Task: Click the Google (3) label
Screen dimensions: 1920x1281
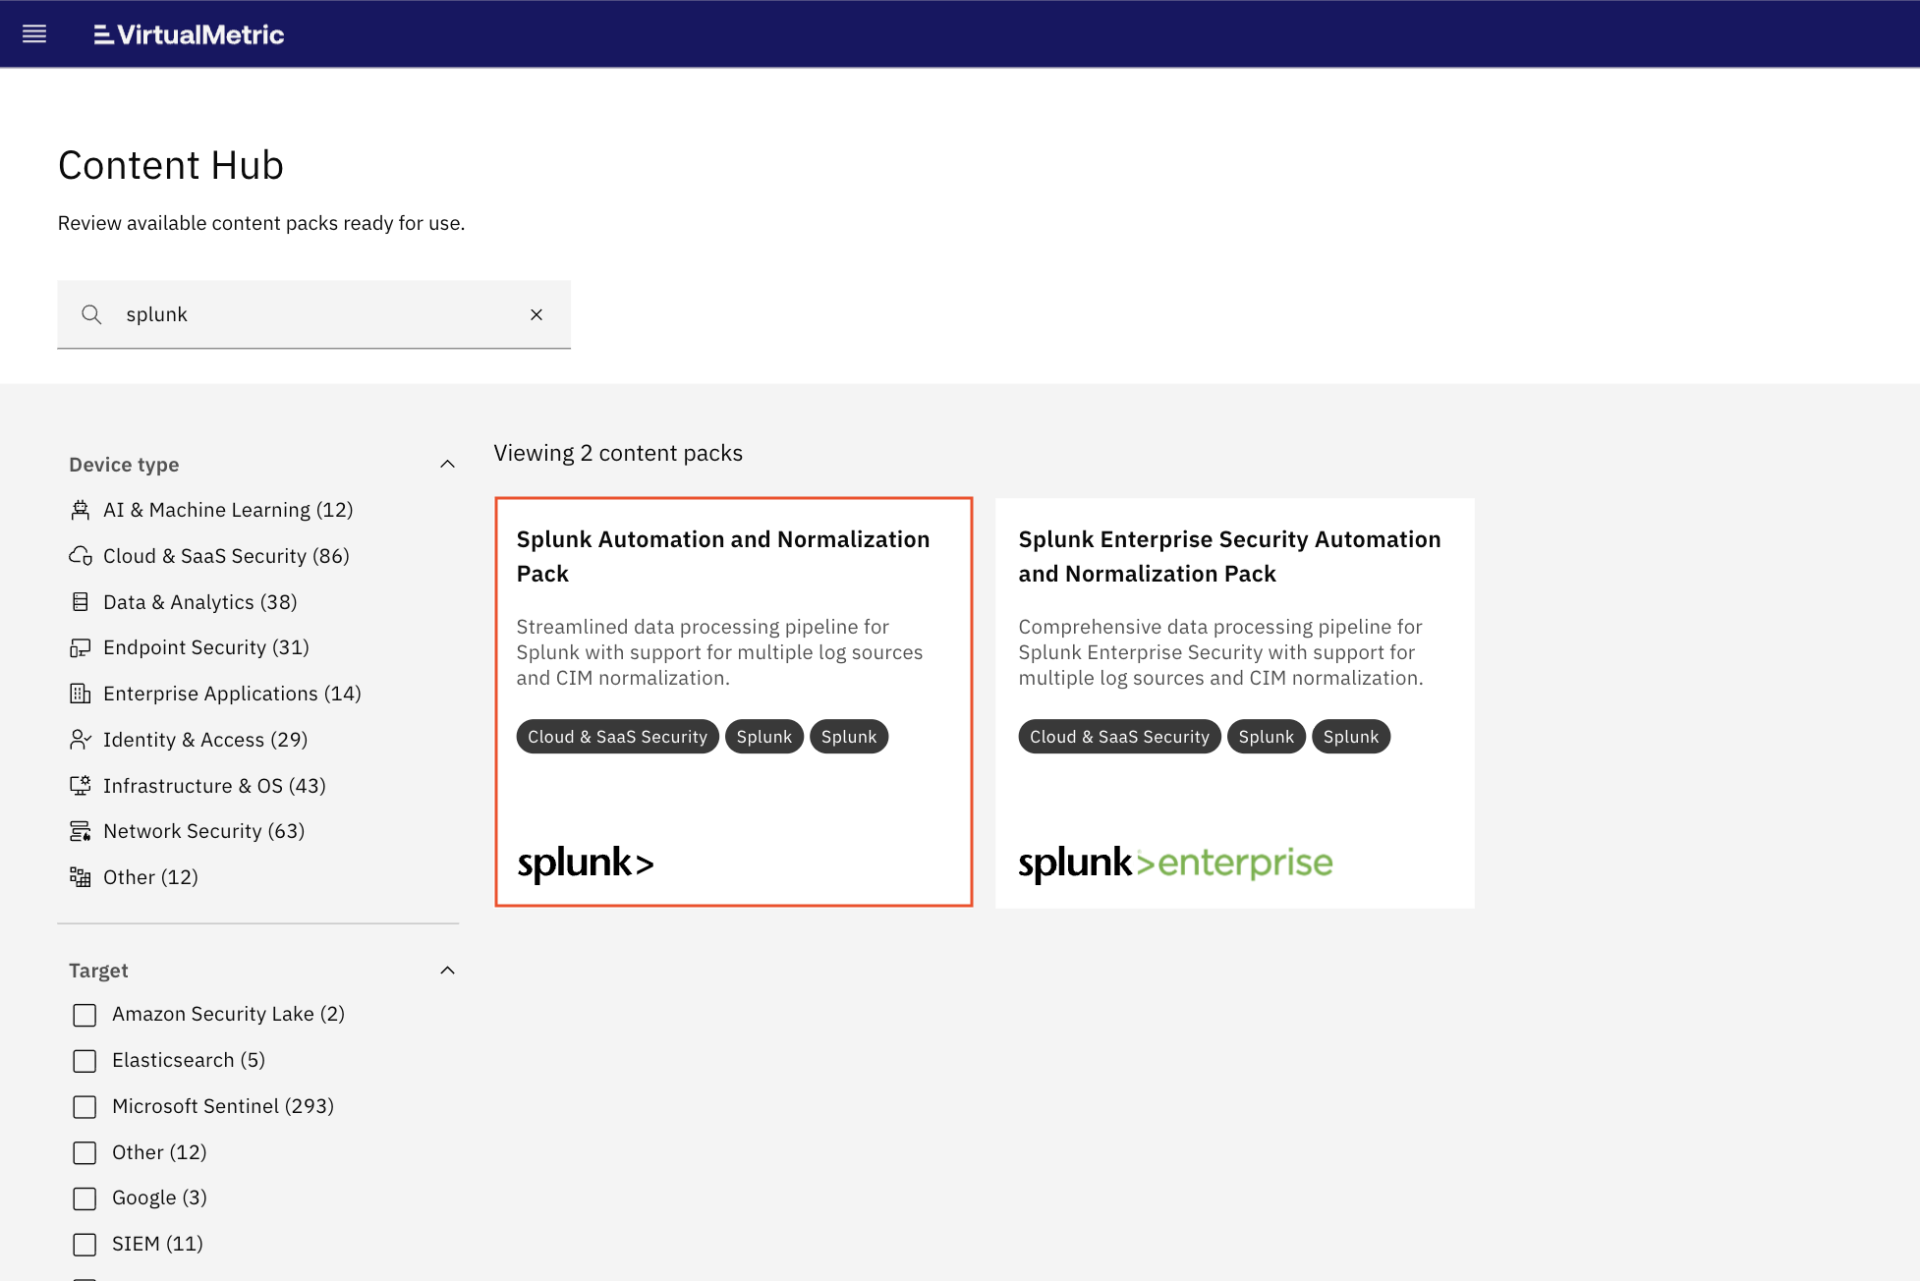Action: click(160, 1197)
